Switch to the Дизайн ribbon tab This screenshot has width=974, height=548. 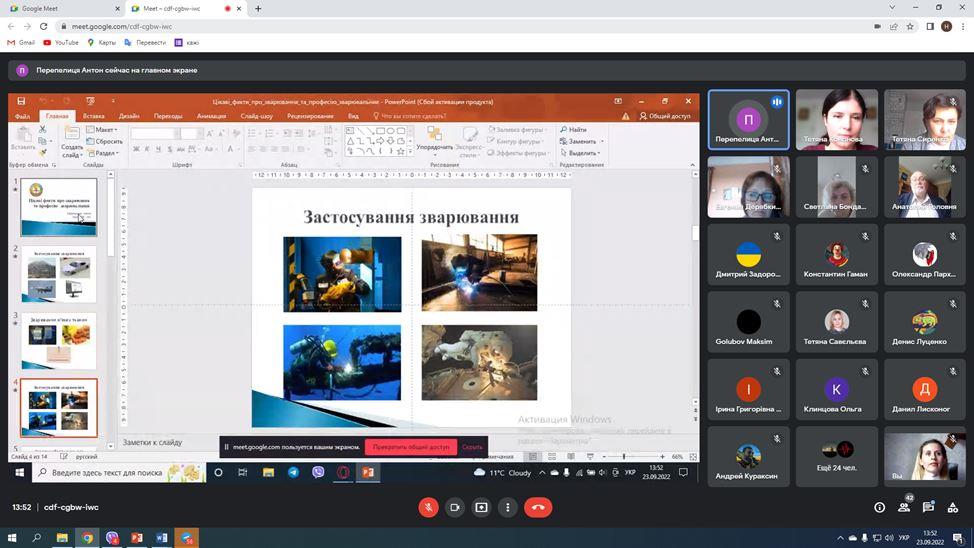tap(129, 116)
